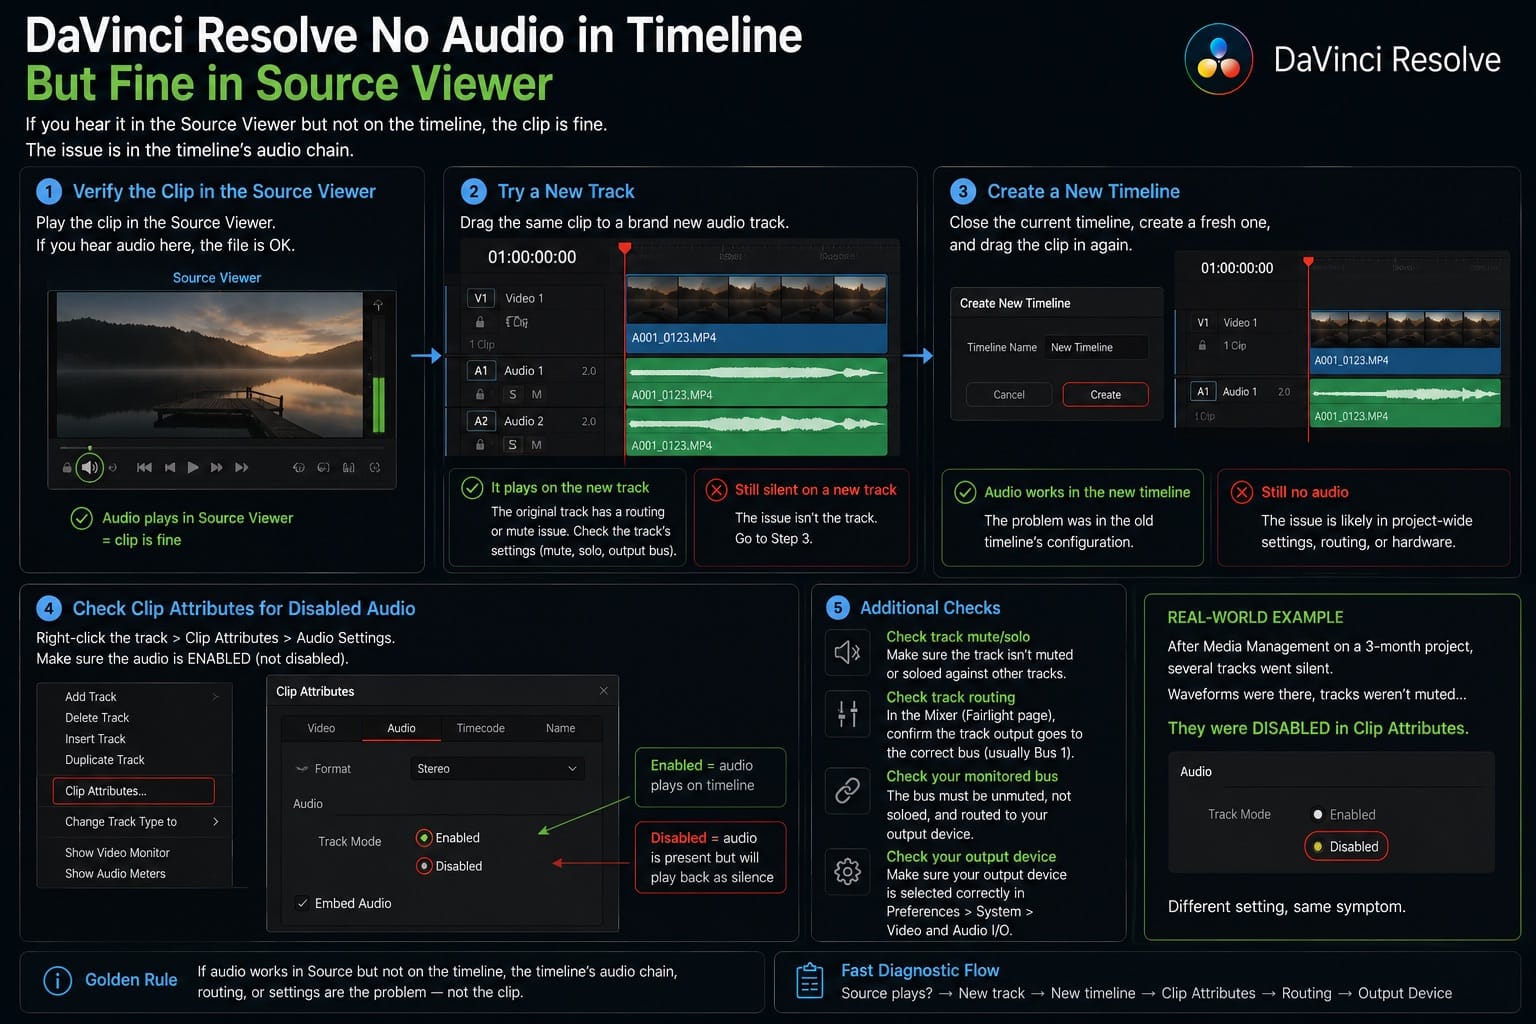Choose Duplicate Track from the context menu

tap(105, 760)
